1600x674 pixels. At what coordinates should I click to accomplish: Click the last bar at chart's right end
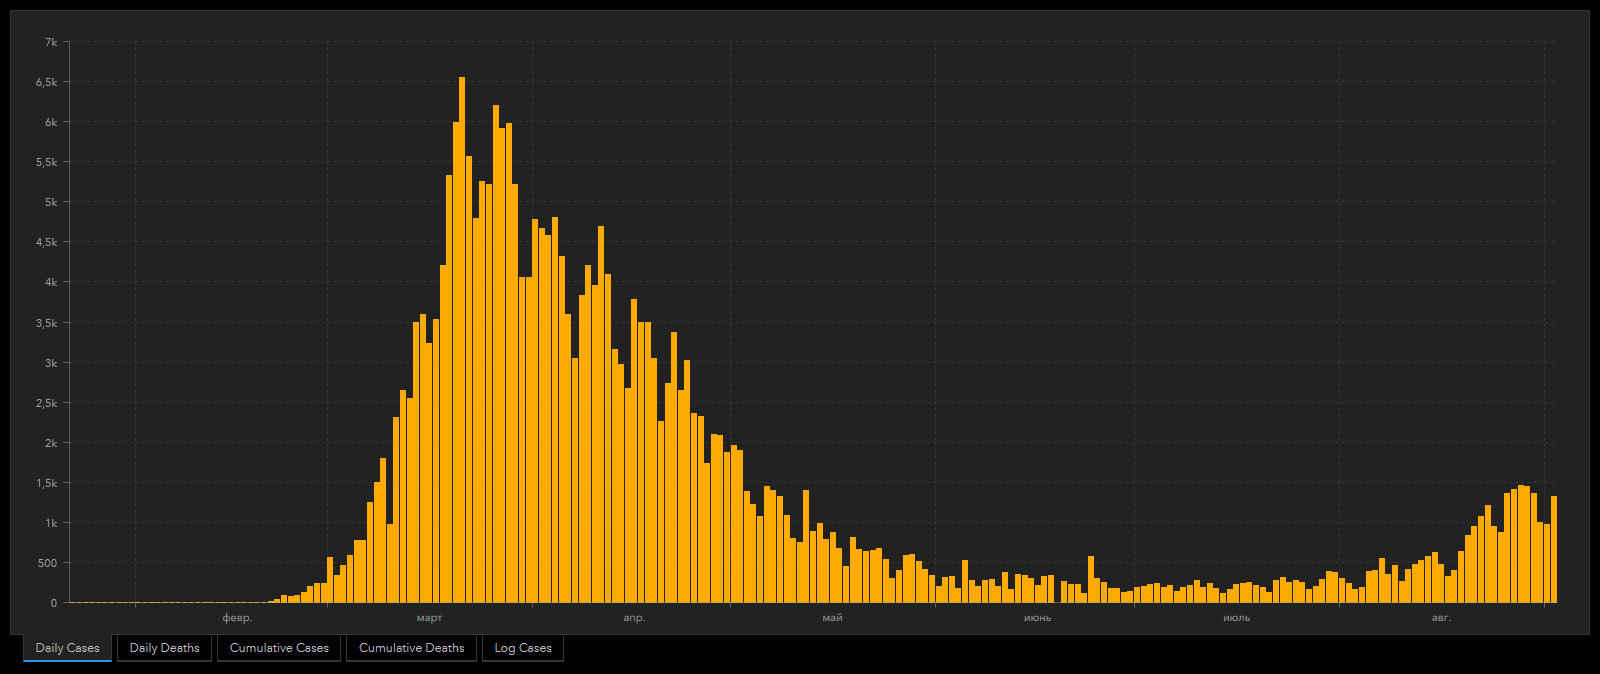click(1554, 550)
